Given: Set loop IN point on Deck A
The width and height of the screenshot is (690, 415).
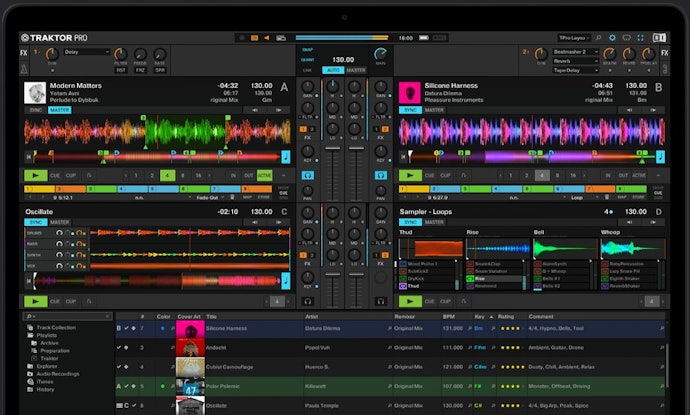Looking at the screenshot, I should [x=233, y=176].
